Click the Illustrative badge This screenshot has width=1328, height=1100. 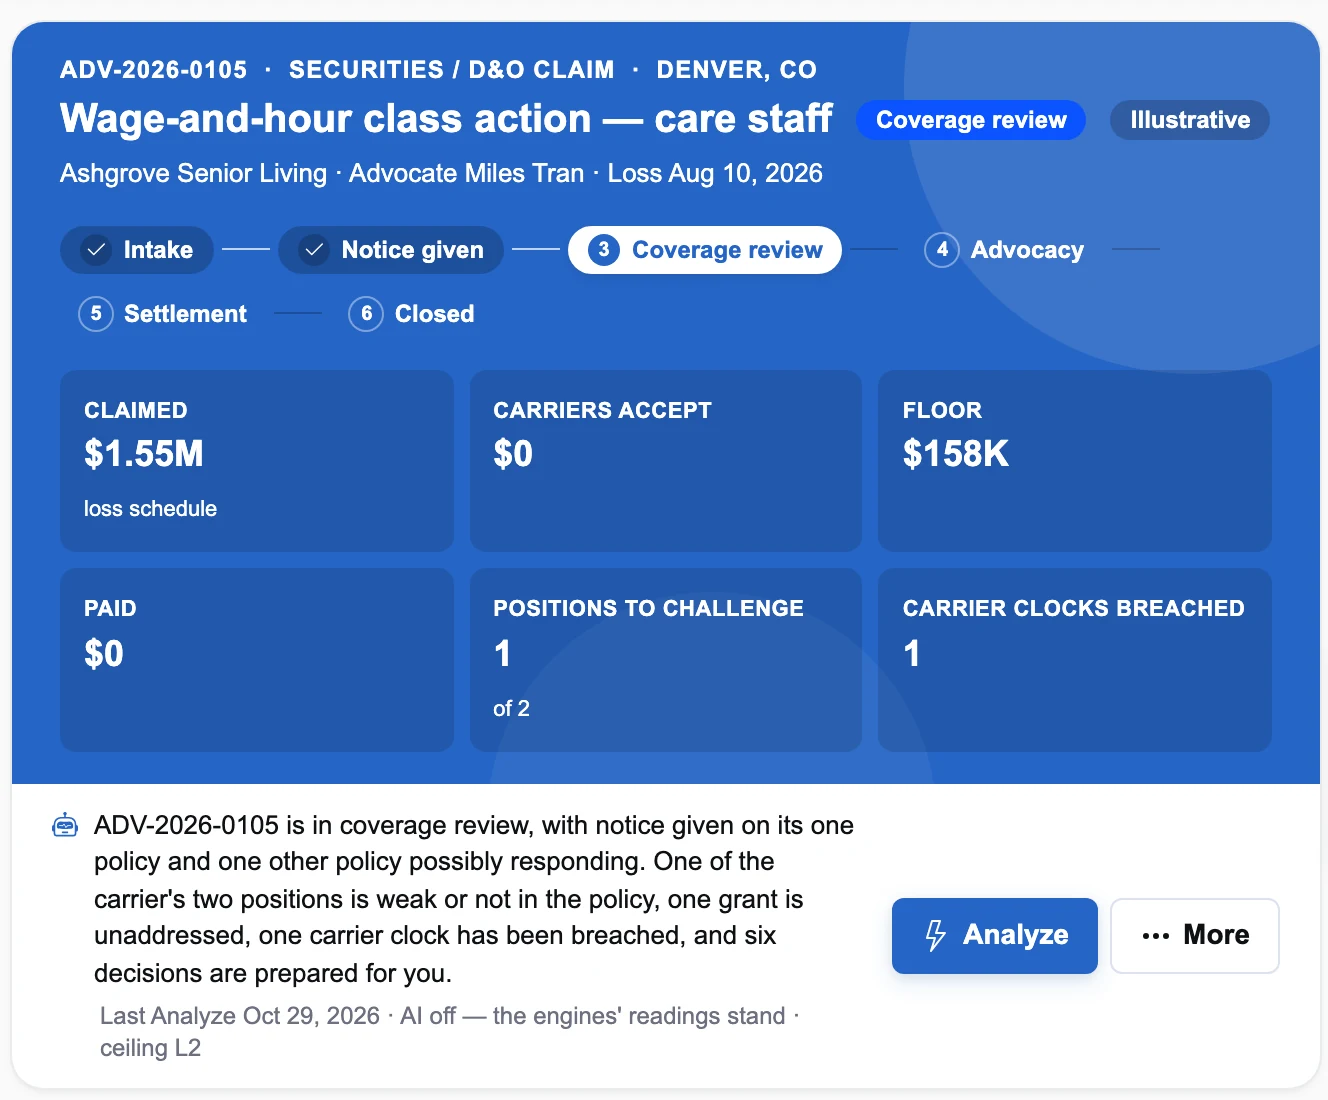click(x=1190, y=120)
